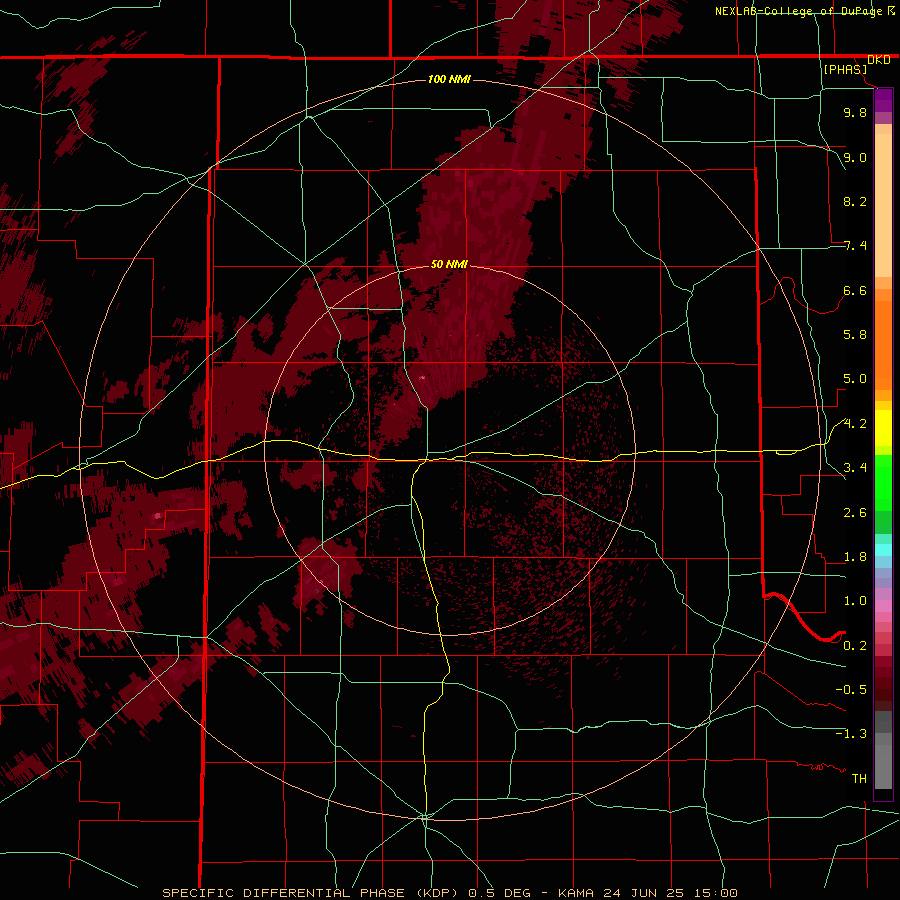Click the 1.0 legend value

855,601
